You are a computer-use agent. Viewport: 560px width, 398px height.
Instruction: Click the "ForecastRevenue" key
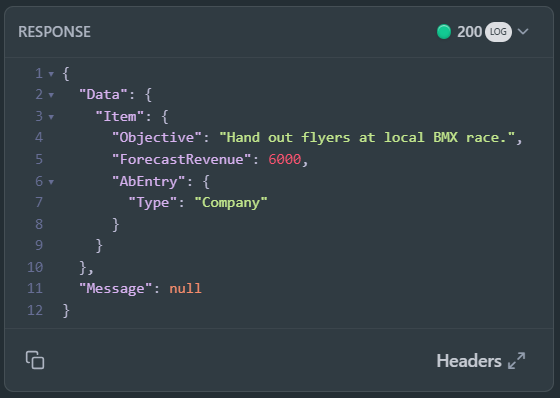(x=182, y=159)
